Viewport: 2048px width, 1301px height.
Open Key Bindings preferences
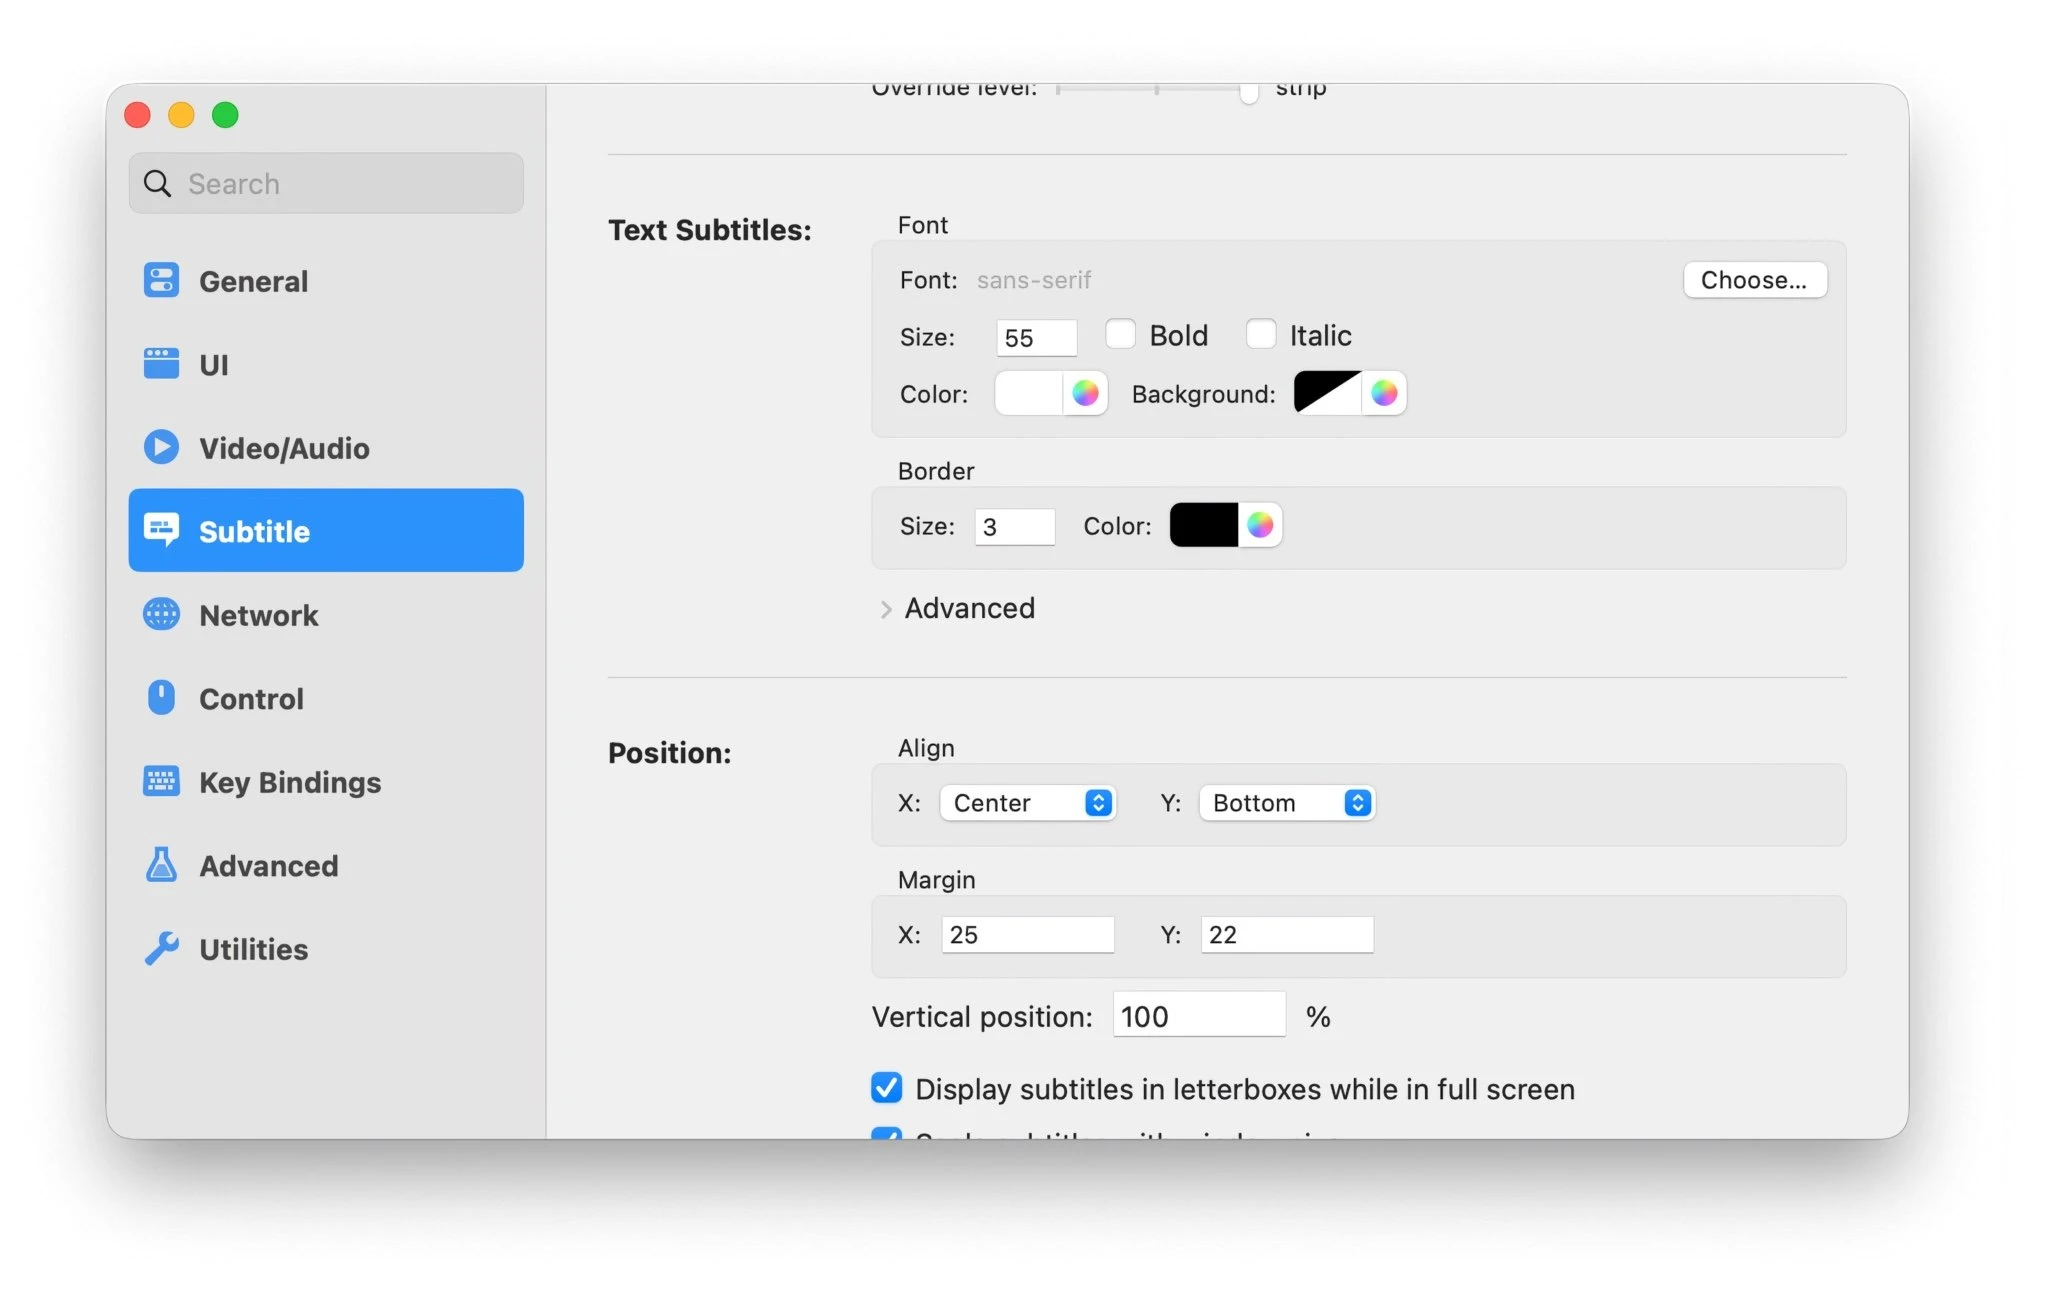click(x=326, y=781)
